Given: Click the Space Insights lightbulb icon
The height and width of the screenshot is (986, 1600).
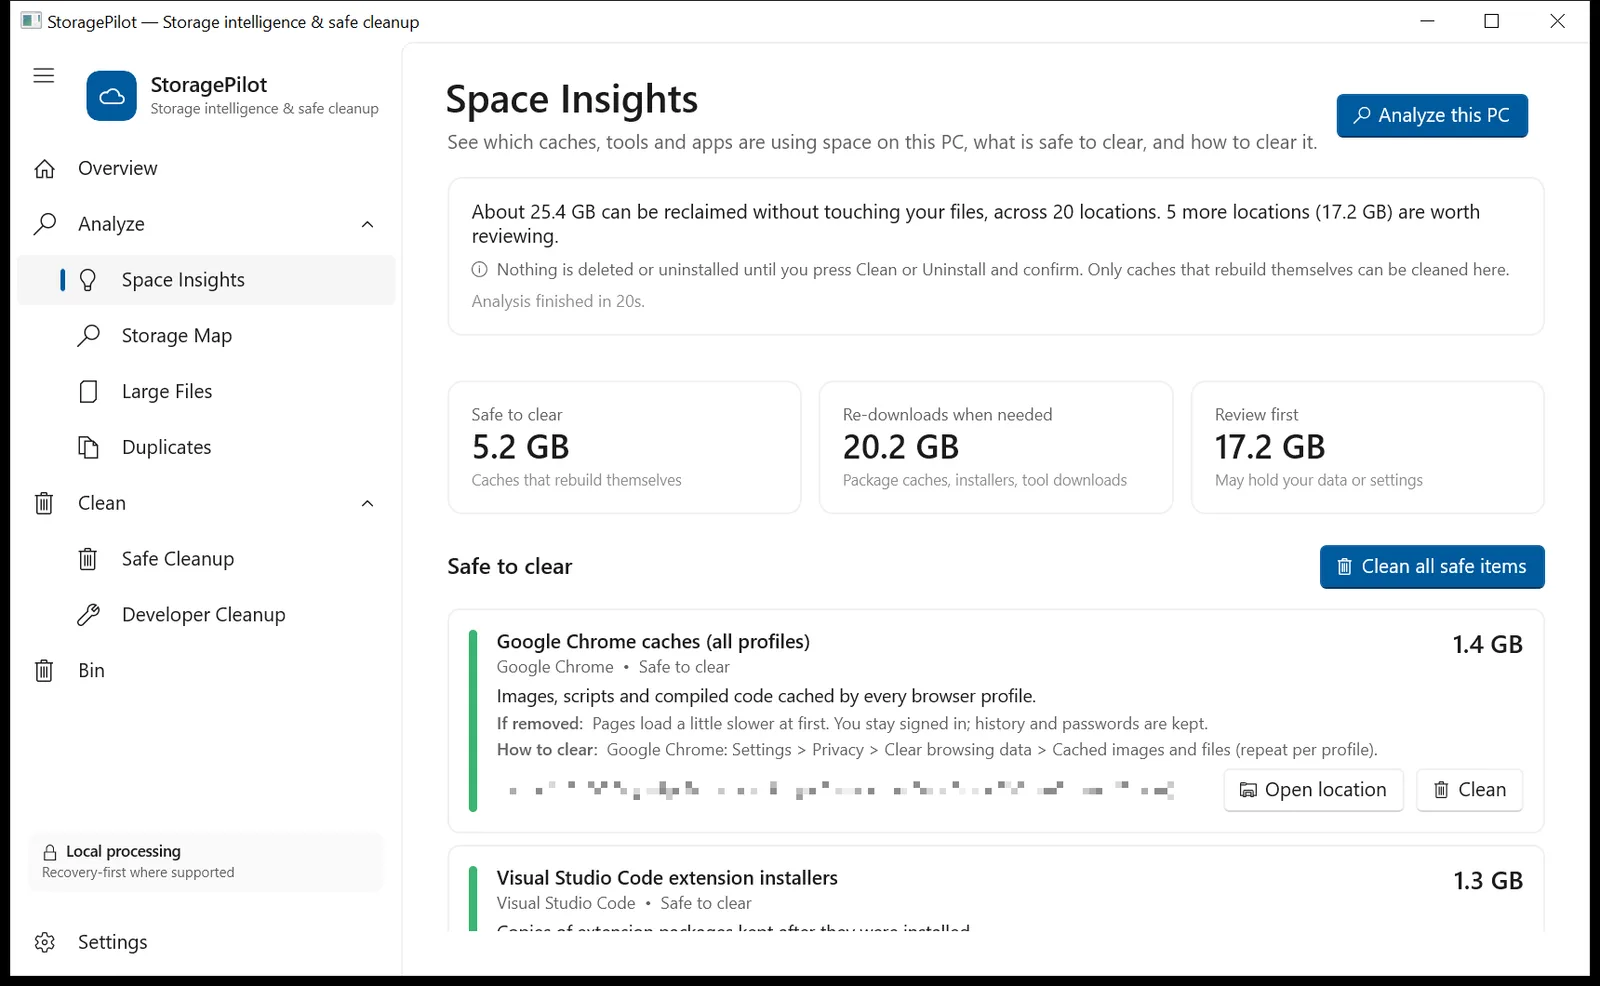Looking at the screenshot, I should pos(88,280).
